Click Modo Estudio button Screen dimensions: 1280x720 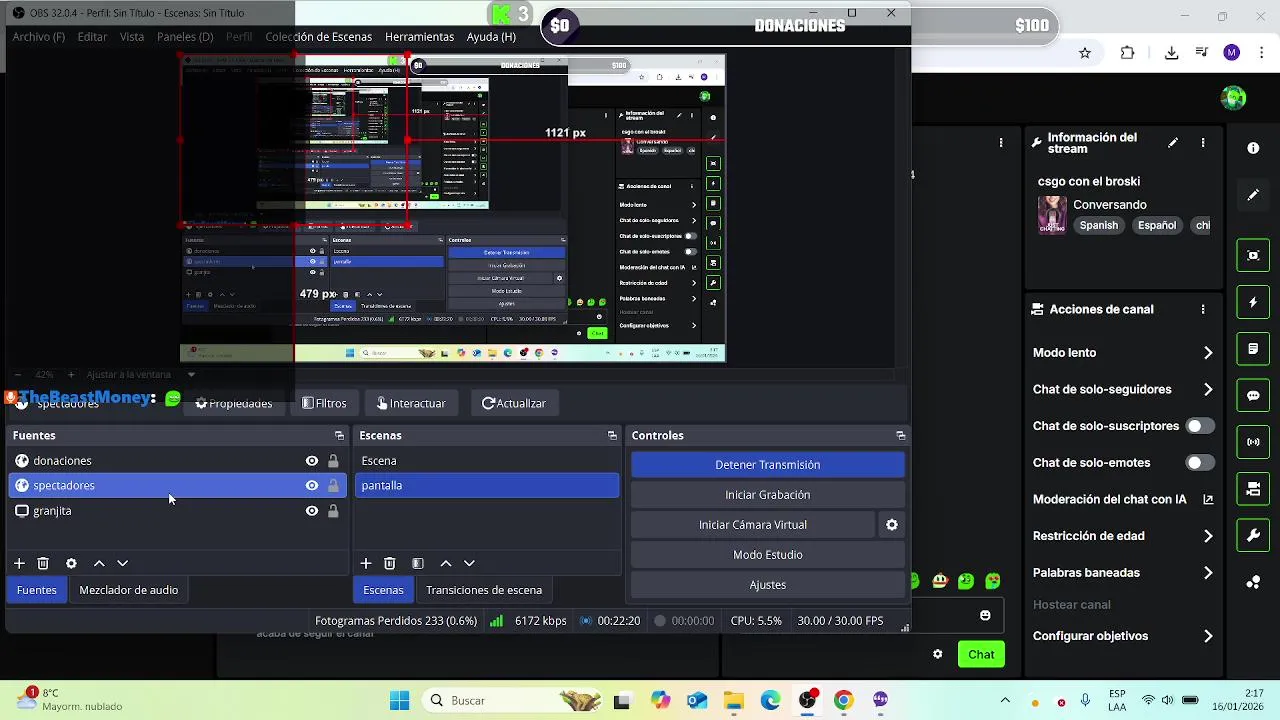[768, 555]
